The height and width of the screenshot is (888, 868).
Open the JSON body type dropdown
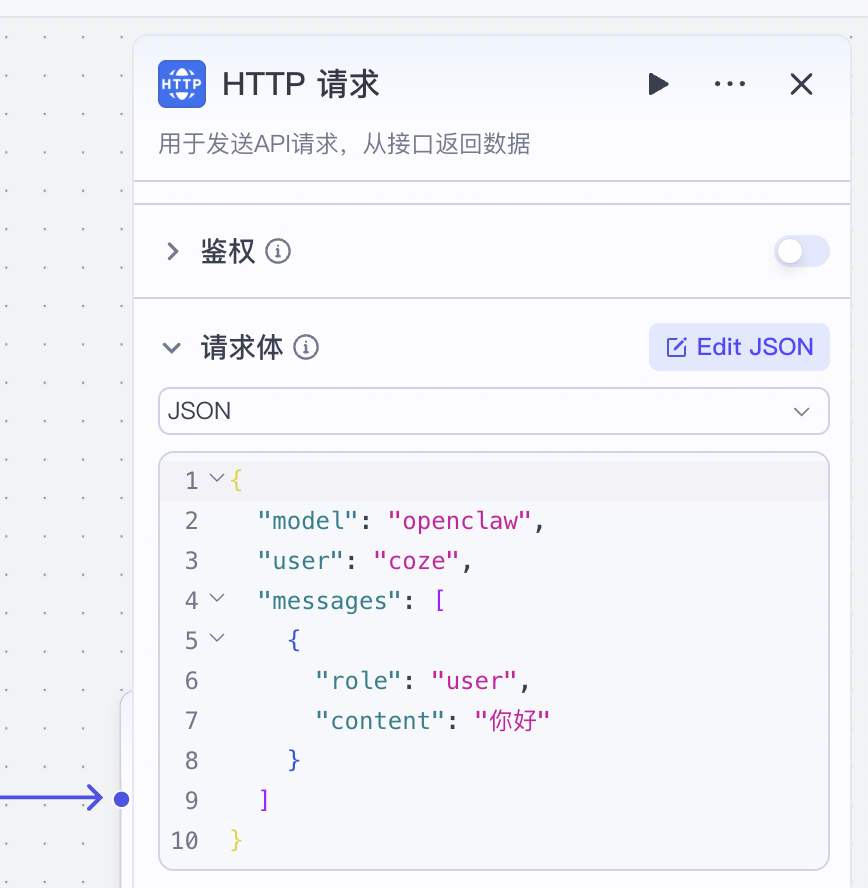tap(493, 411)
